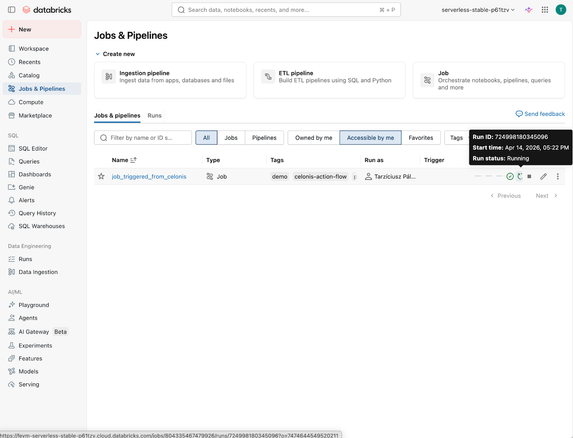Edit job using the pencil icon
573x438 pixels.
point(543,176)
